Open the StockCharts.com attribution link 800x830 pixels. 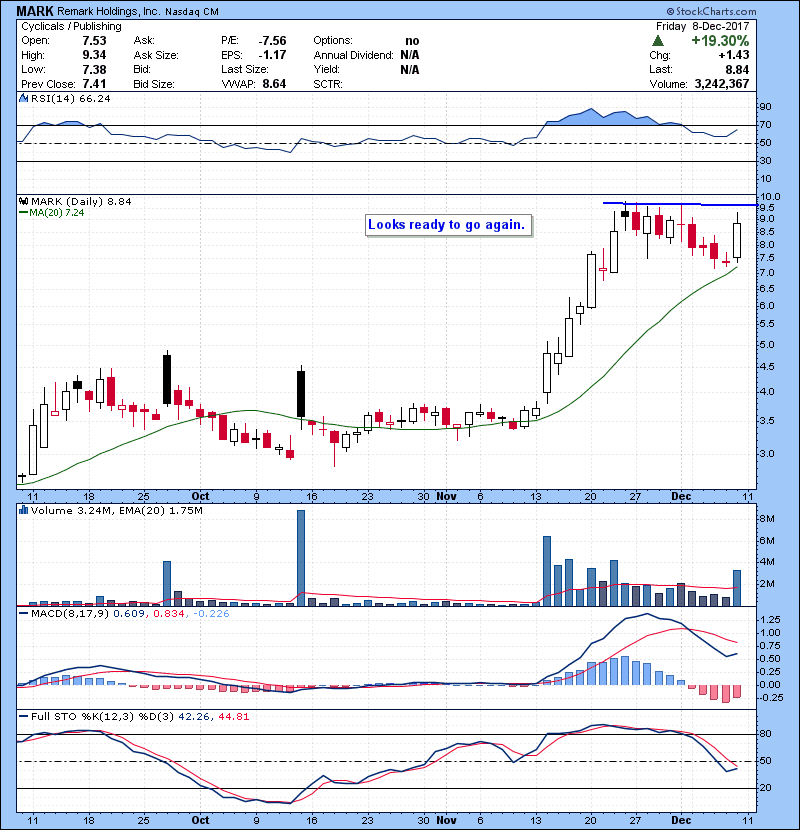[711, 11]
